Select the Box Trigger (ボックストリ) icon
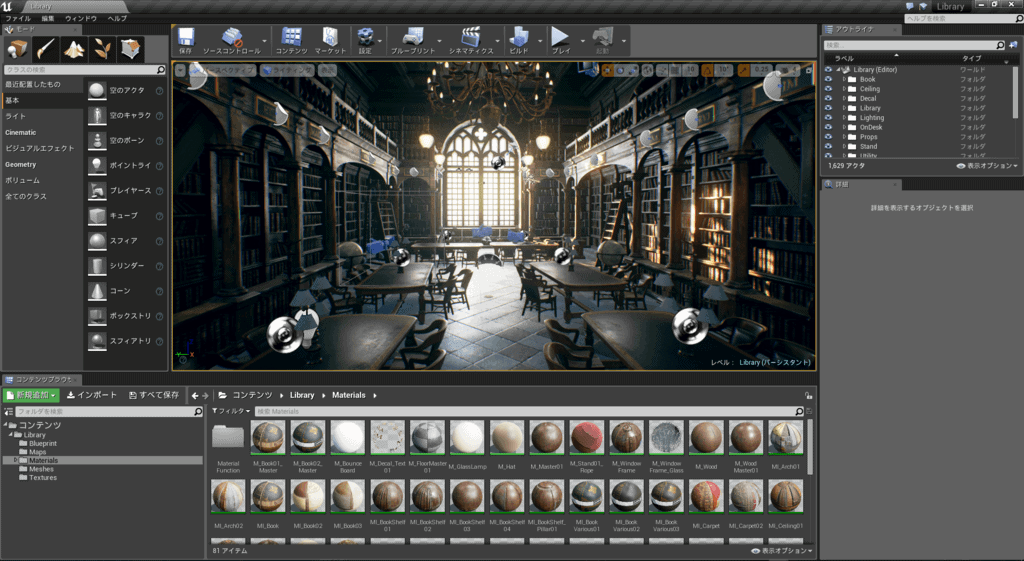Viewport: 1024px width, 561px height. coord(97,316)
